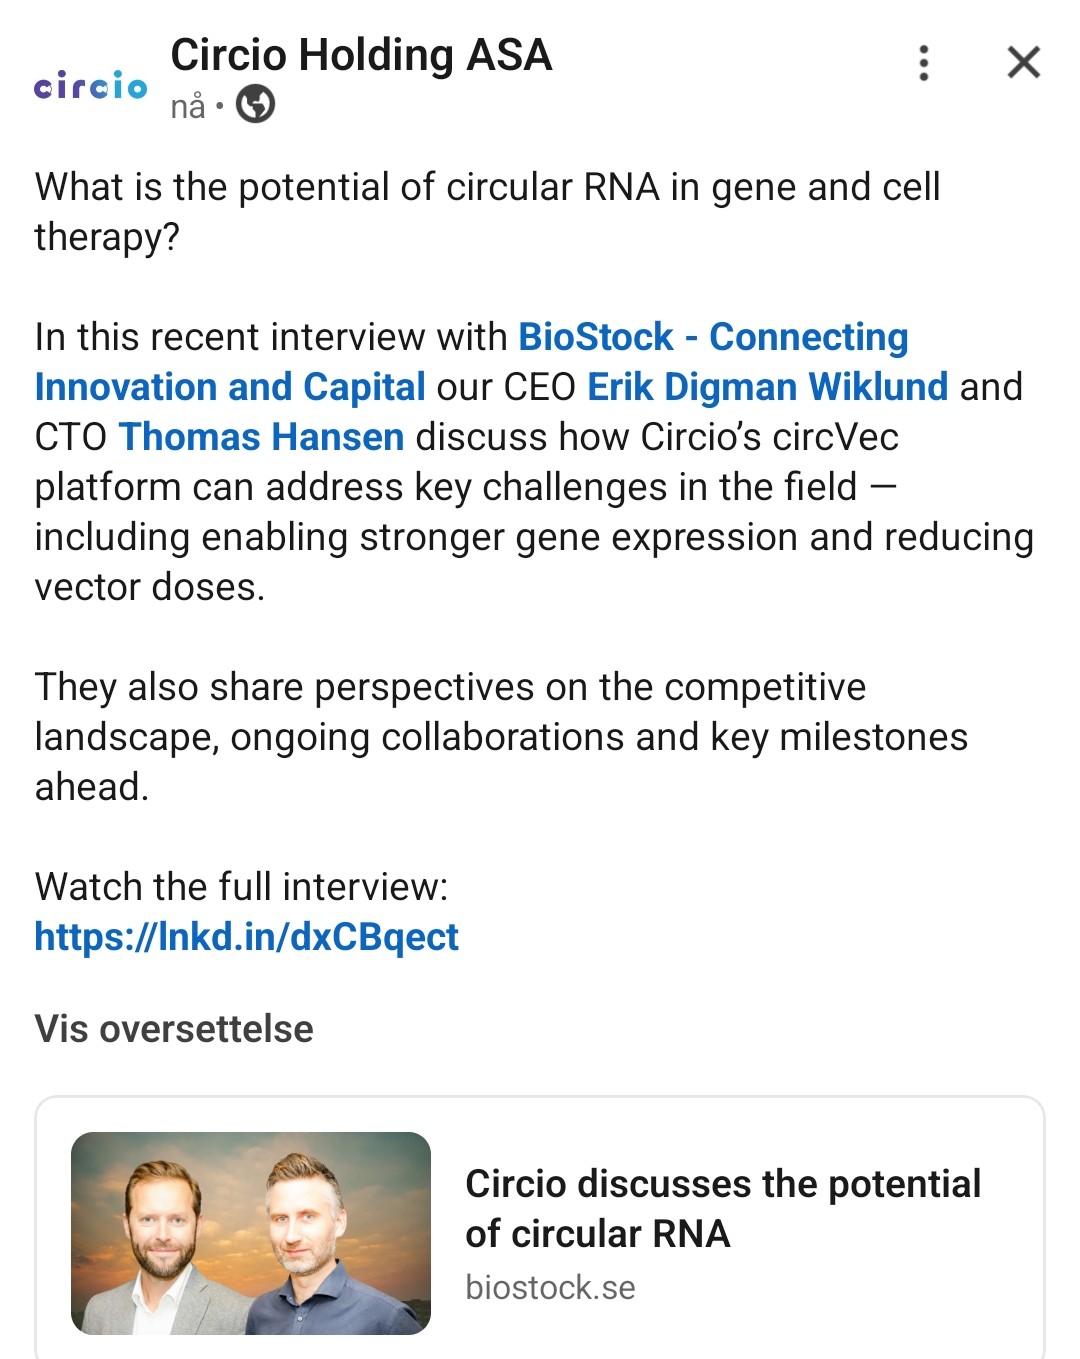The height and width of the screenshot is (1359, 1080).
Task: Click the Circio company logo
Action: point(90,86)
